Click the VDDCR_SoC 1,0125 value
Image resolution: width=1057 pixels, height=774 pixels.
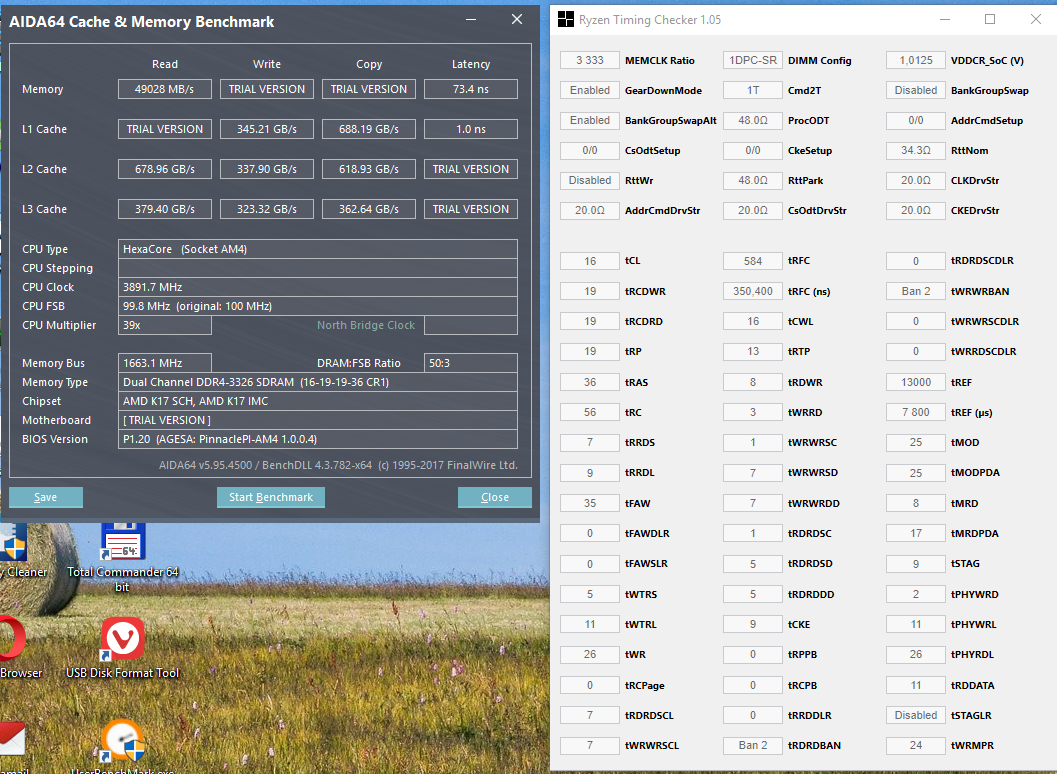tap(916, 60)
